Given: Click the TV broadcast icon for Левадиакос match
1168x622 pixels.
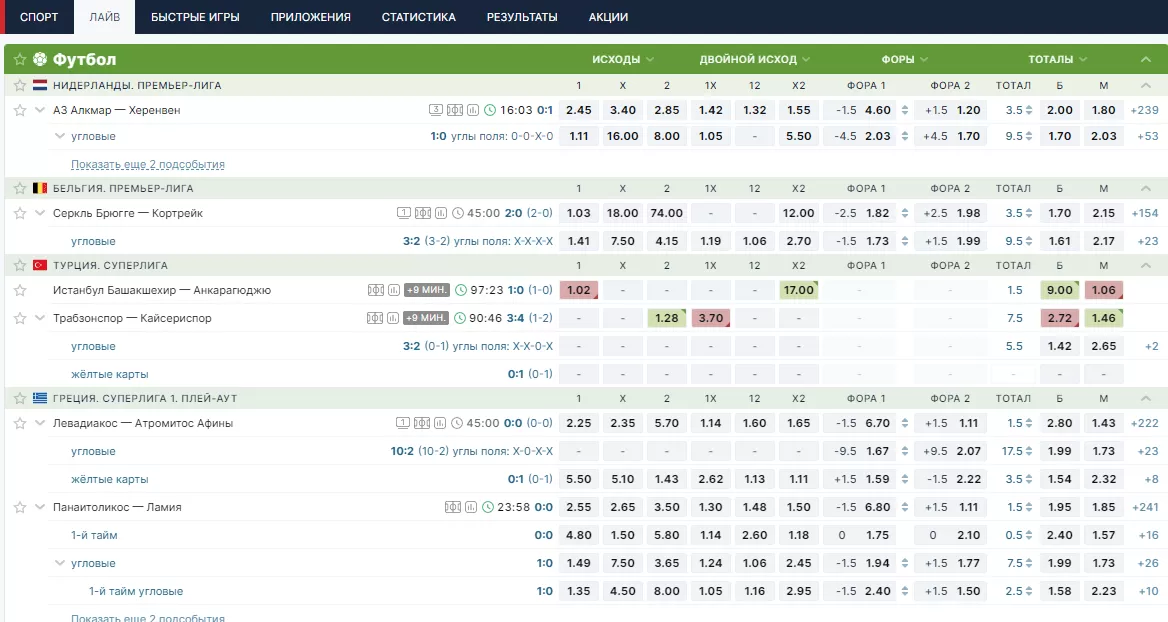Looking at the screenshot, I should tap(404, 423).
